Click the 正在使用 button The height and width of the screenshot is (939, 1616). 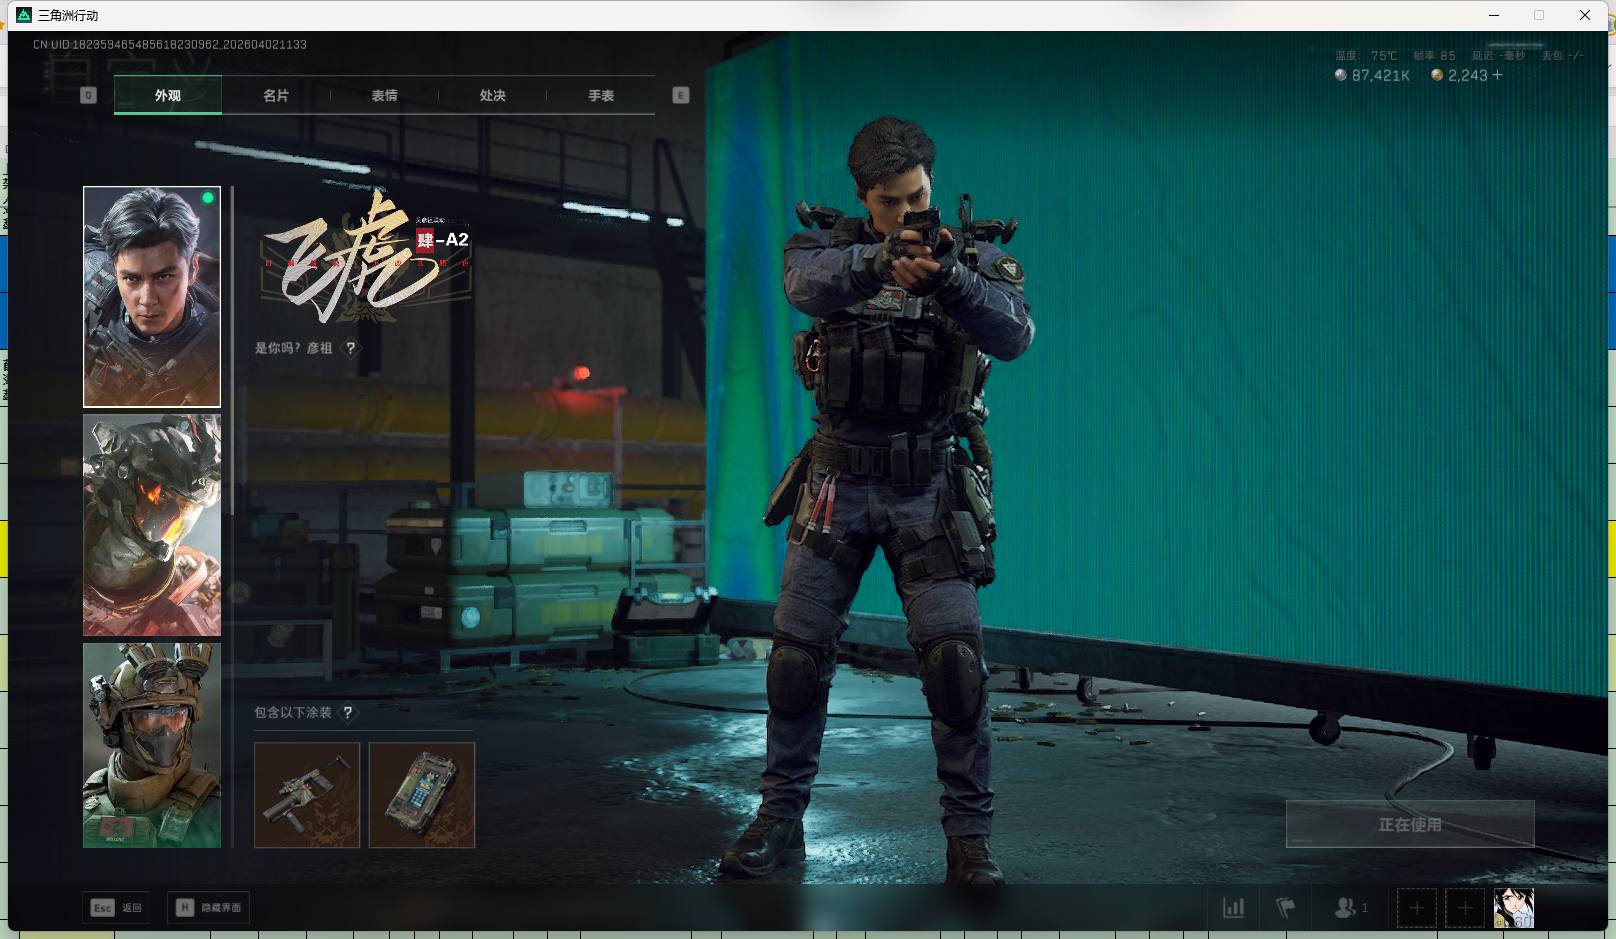[1410, 824]
